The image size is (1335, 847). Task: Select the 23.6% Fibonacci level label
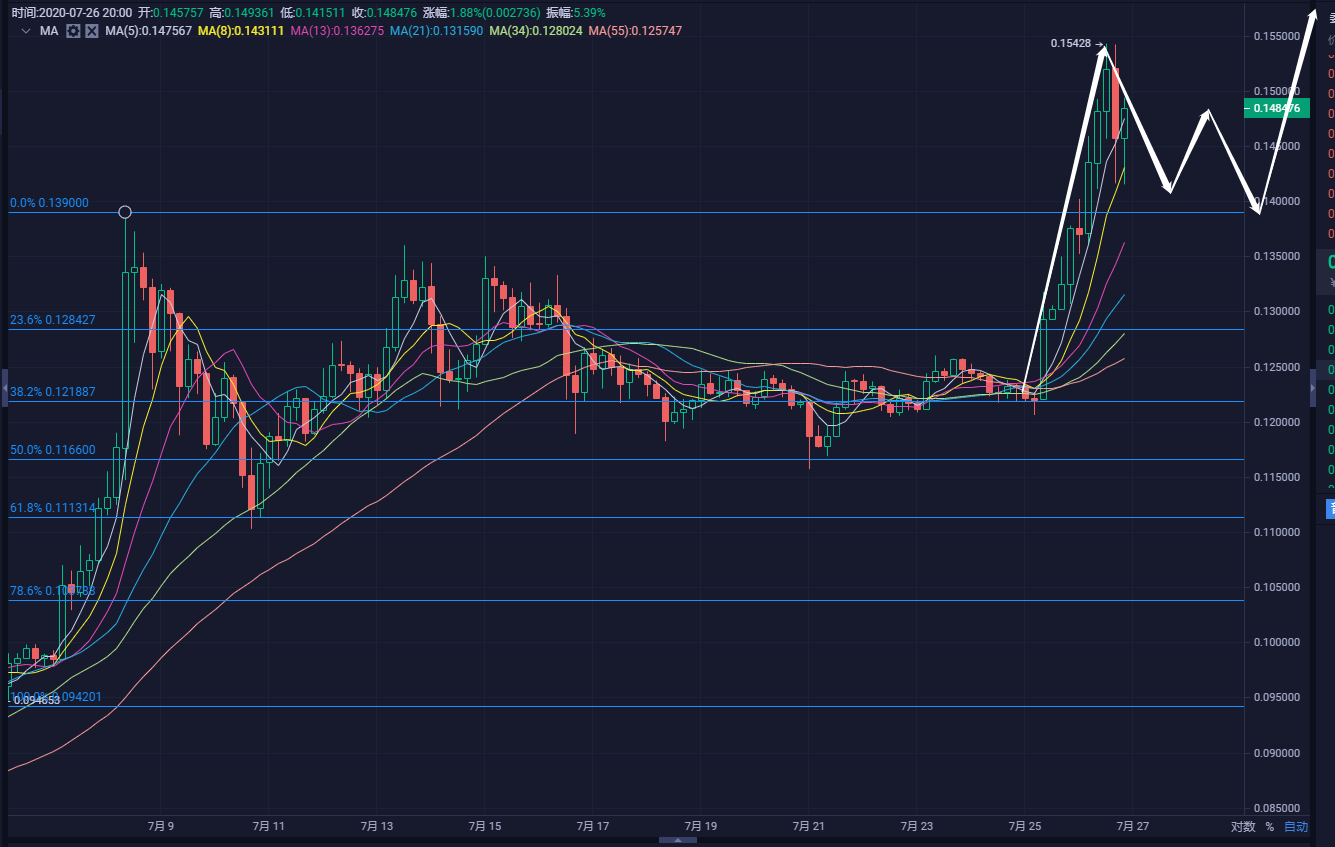click(x=52, y=320)
